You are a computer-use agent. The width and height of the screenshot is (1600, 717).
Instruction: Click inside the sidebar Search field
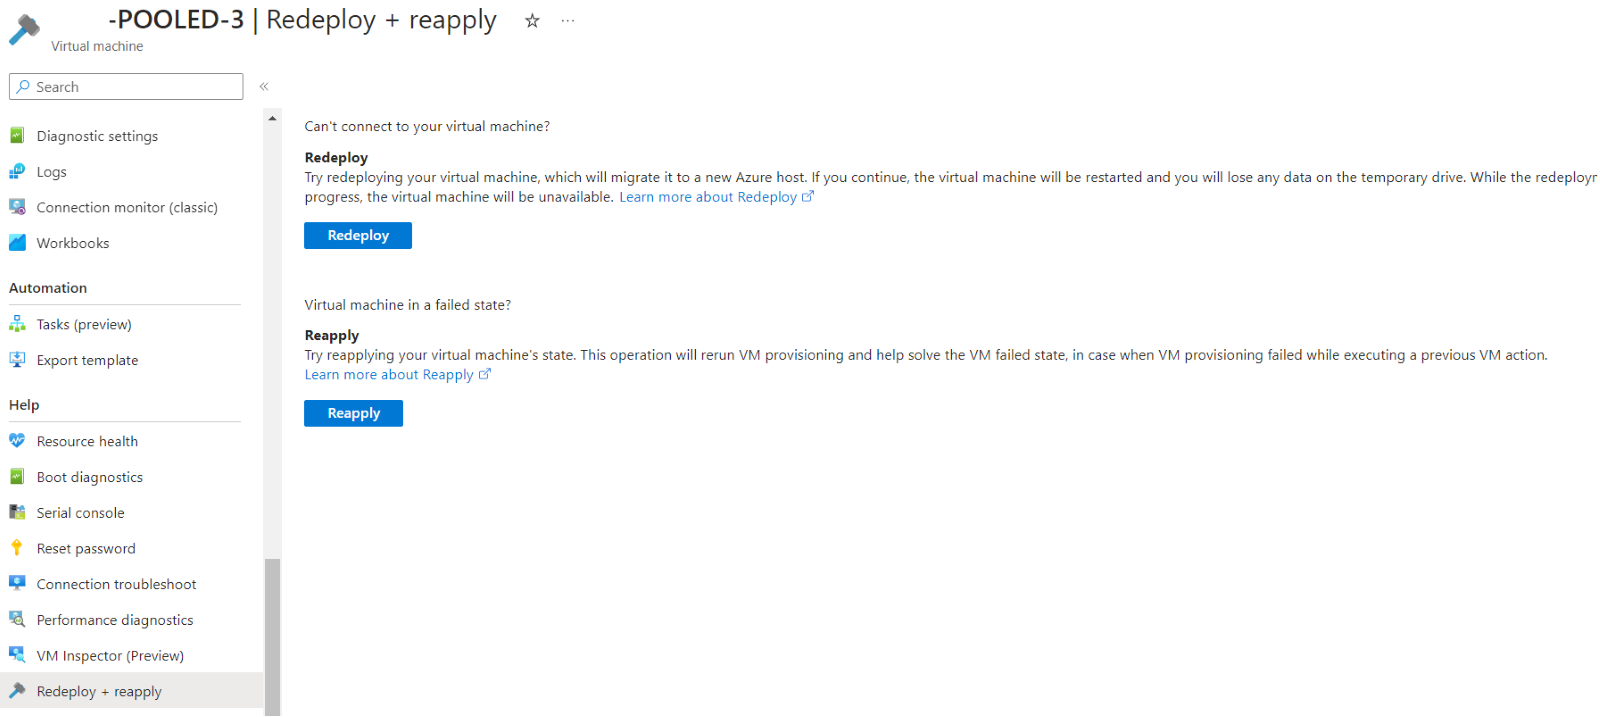(x=125, y=86)
